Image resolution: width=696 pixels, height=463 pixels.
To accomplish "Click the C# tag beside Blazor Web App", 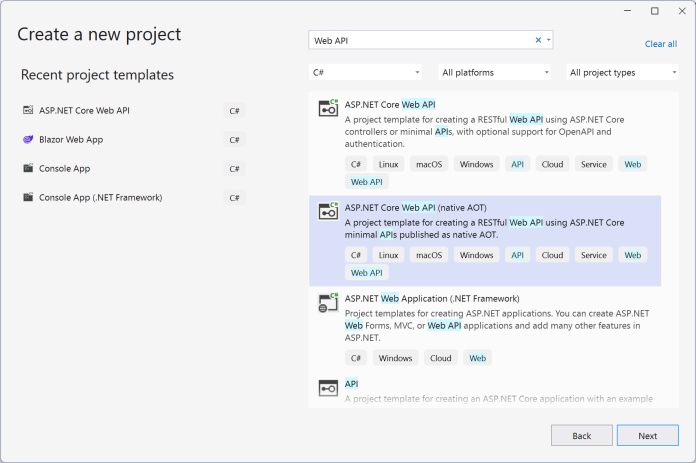I will 234,140.
